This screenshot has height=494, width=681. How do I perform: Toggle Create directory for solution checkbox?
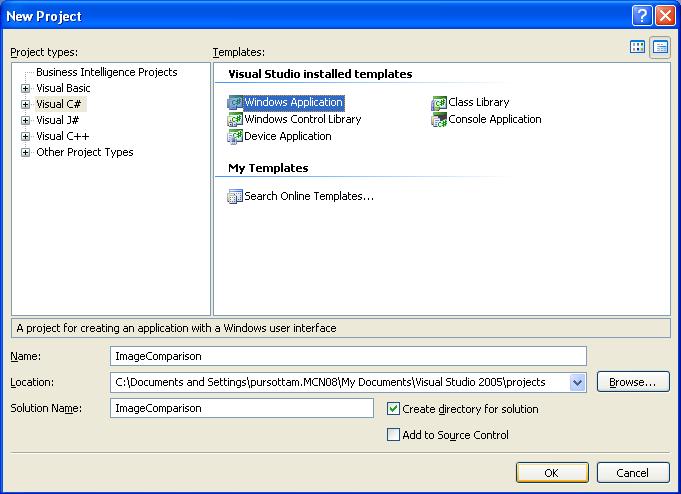[393, 408]
